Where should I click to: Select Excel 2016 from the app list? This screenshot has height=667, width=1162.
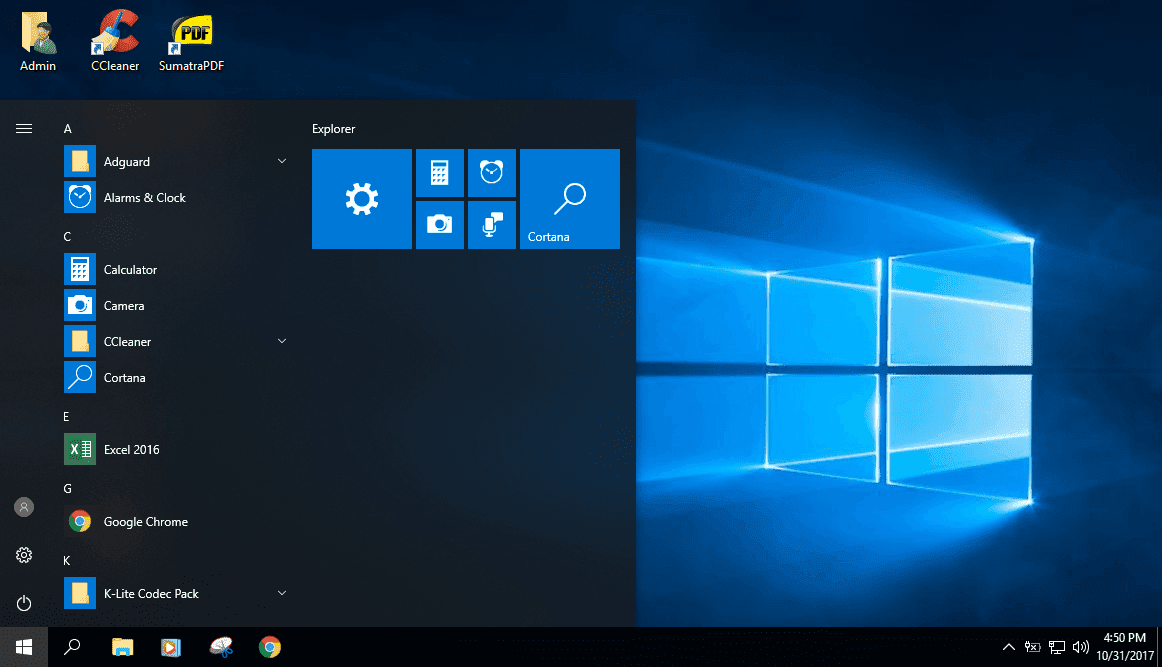pyautogui.click(x=130, y=449)
